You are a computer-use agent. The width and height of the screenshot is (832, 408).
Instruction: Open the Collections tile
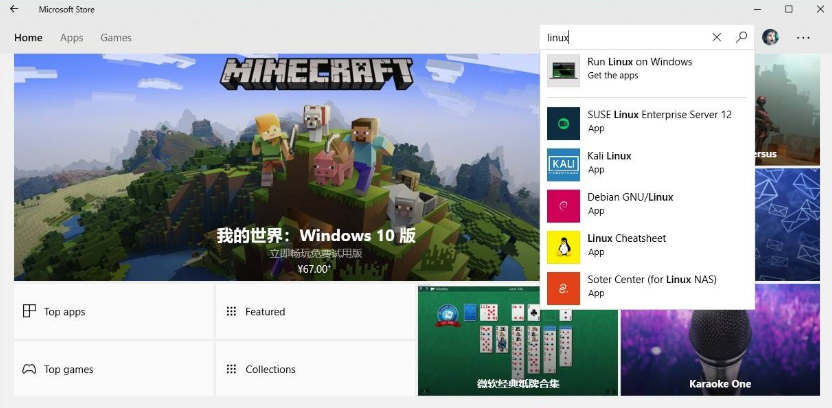tap(315, 369)
